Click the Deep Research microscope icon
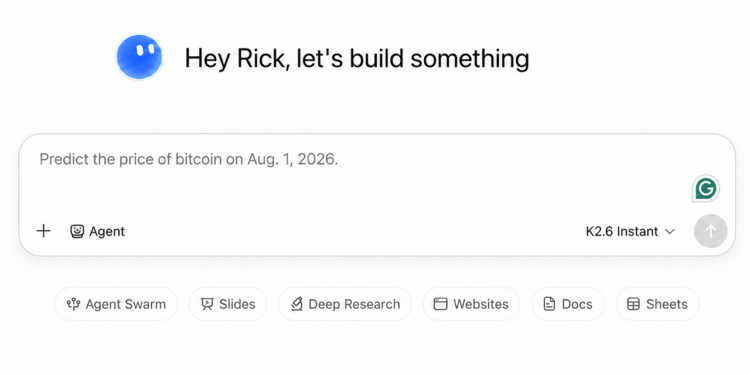 [297, 304]
